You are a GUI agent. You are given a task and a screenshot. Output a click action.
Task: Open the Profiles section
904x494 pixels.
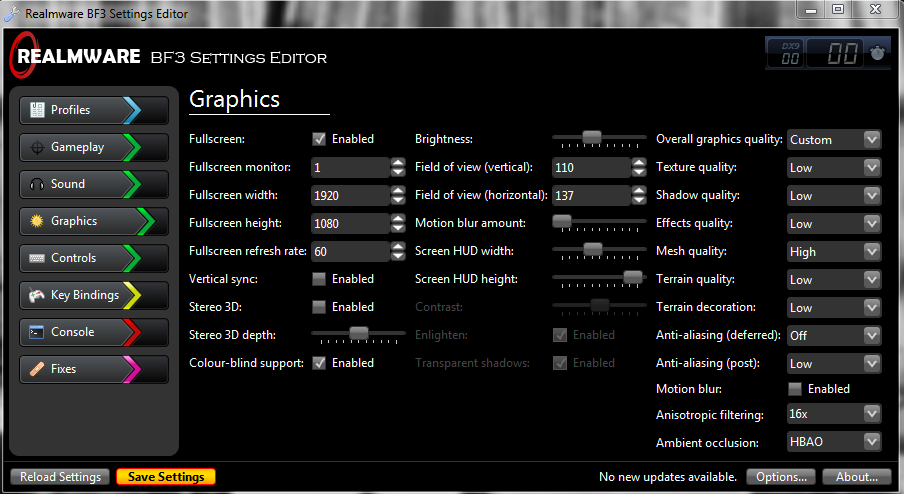[94, 110]
